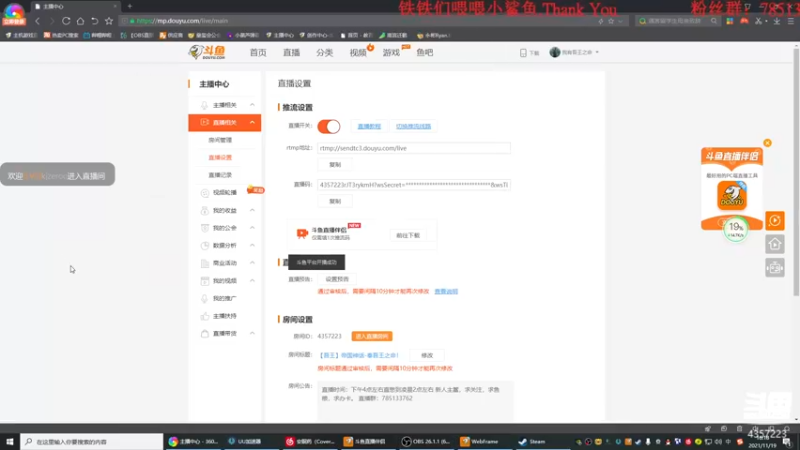Expand the 我的视频 sidebar section
Screen dimensions: 800x450
coord(253,281)
